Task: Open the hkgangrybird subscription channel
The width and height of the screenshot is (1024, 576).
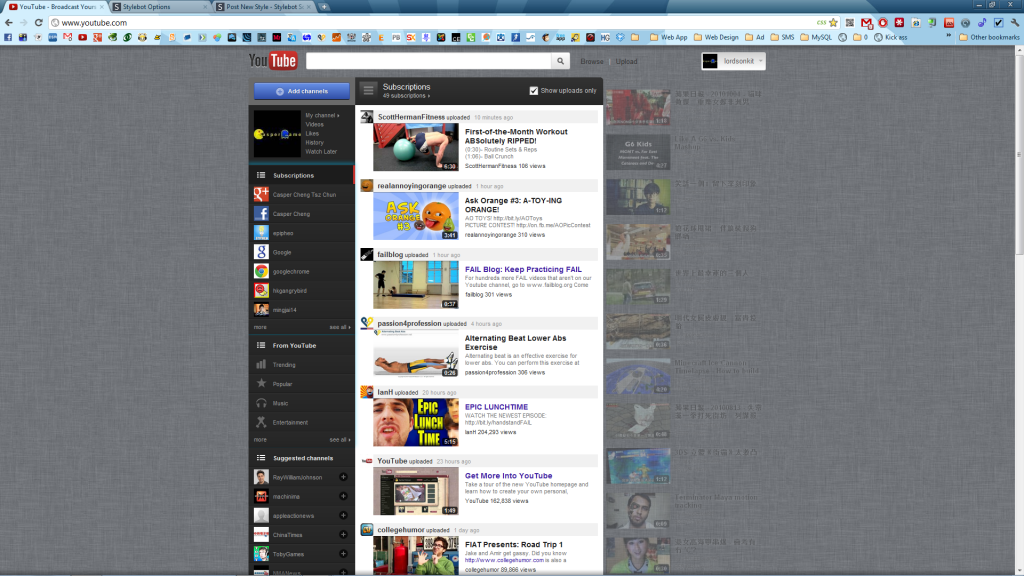Action: 302,290
